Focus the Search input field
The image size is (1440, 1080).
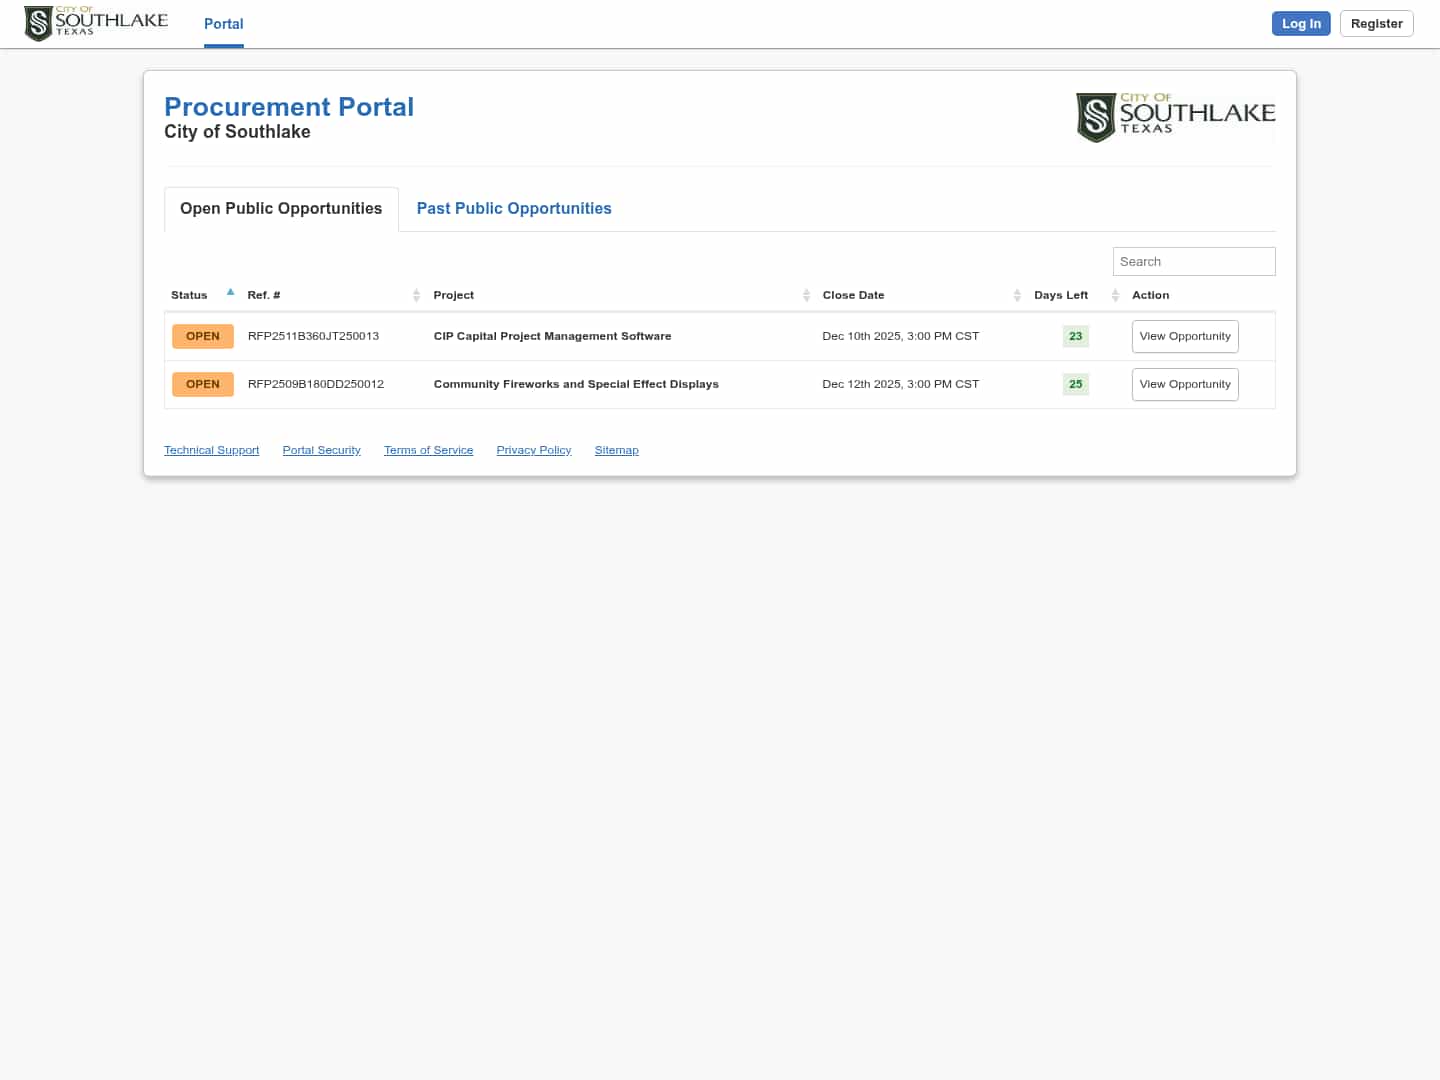tap(1193, 262)
